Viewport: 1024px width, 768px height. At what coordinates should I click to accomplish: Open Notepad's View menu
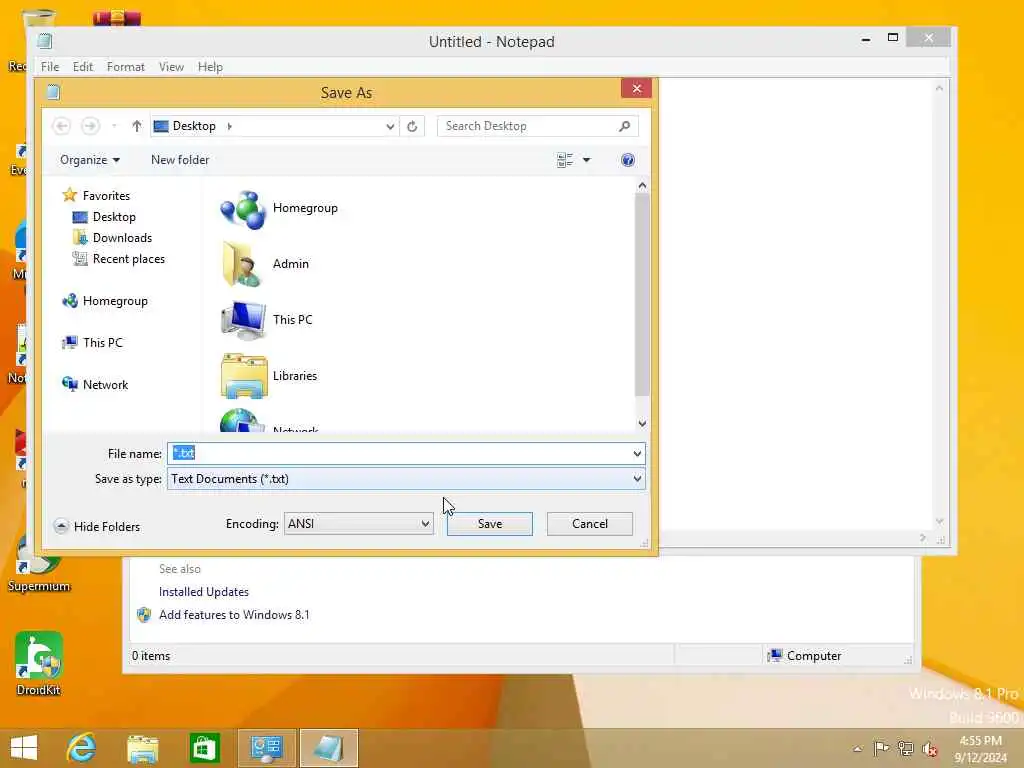pyautogui.click(x=171, y=67)
